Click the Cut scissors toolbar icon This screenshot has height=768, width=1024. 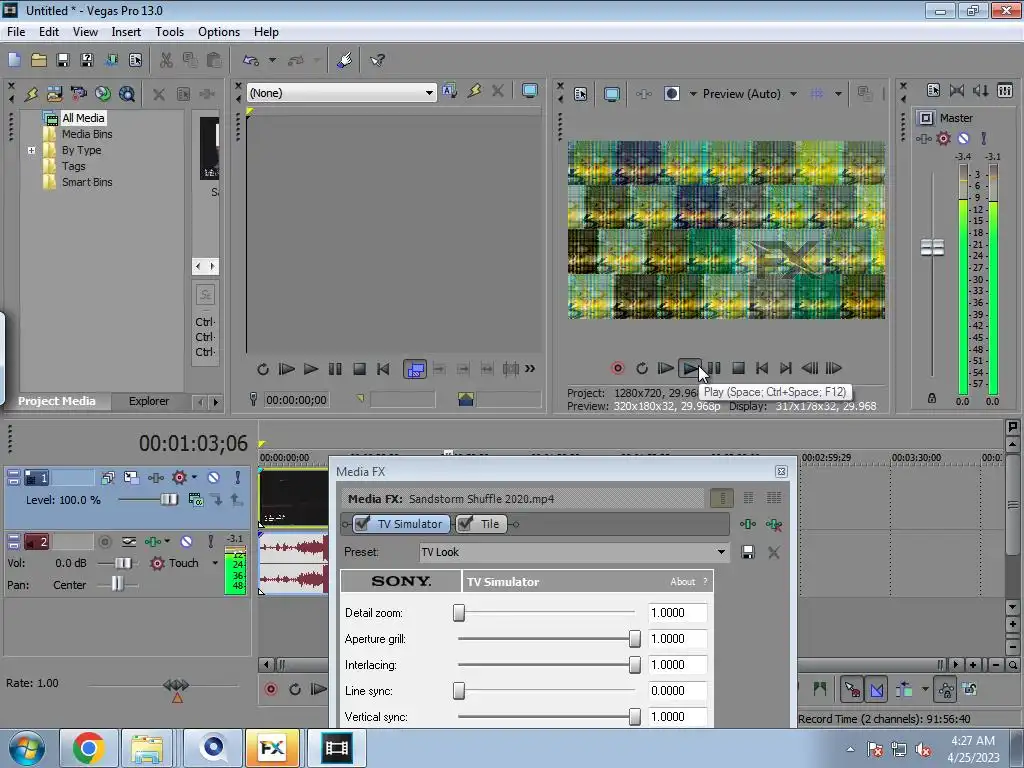[x=167, y=61]
